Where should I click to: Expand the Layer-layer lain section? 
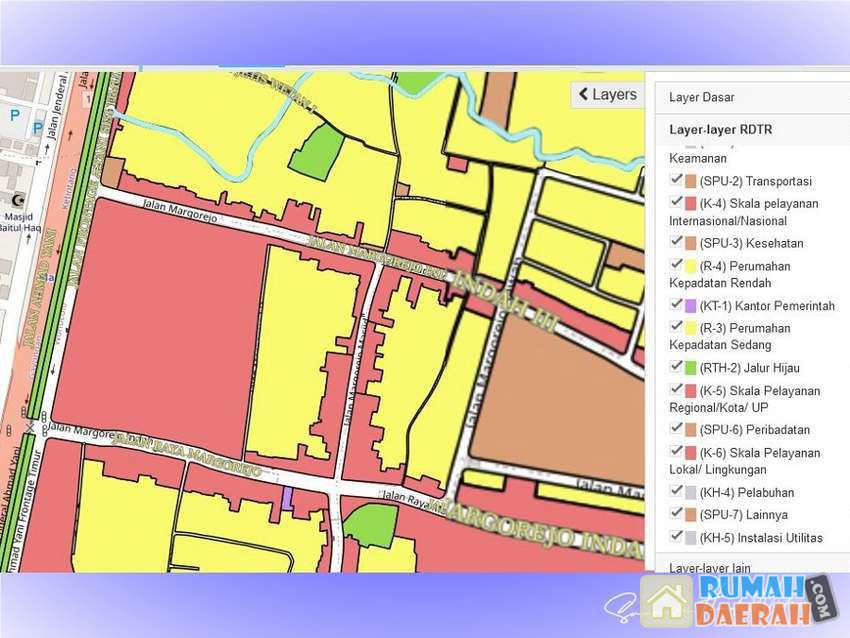(709, 568)
